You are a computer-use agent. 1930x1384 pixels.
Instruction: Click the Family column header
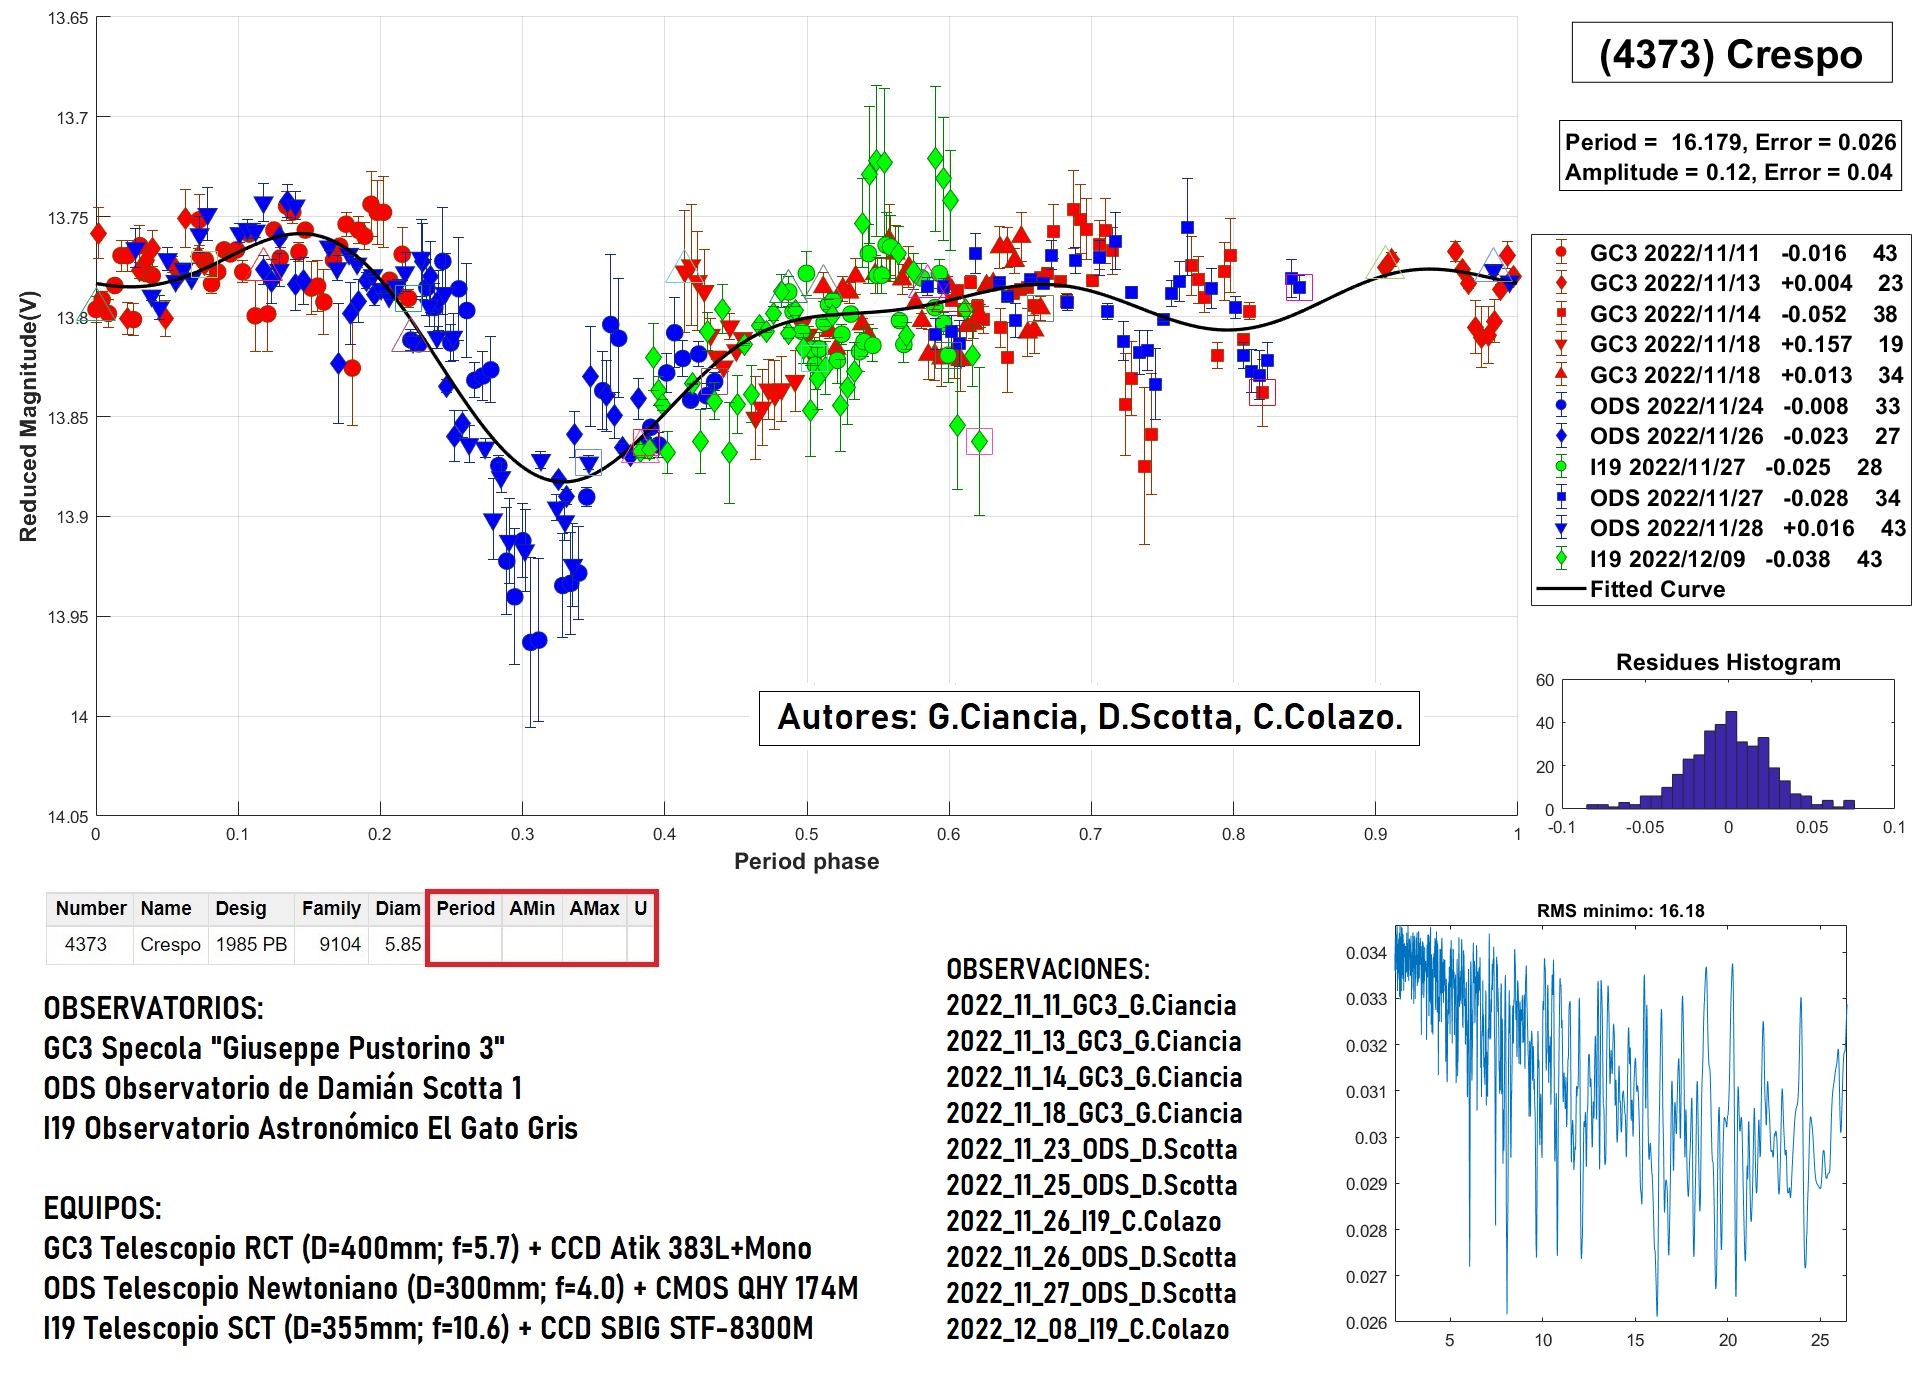(331, 908)
